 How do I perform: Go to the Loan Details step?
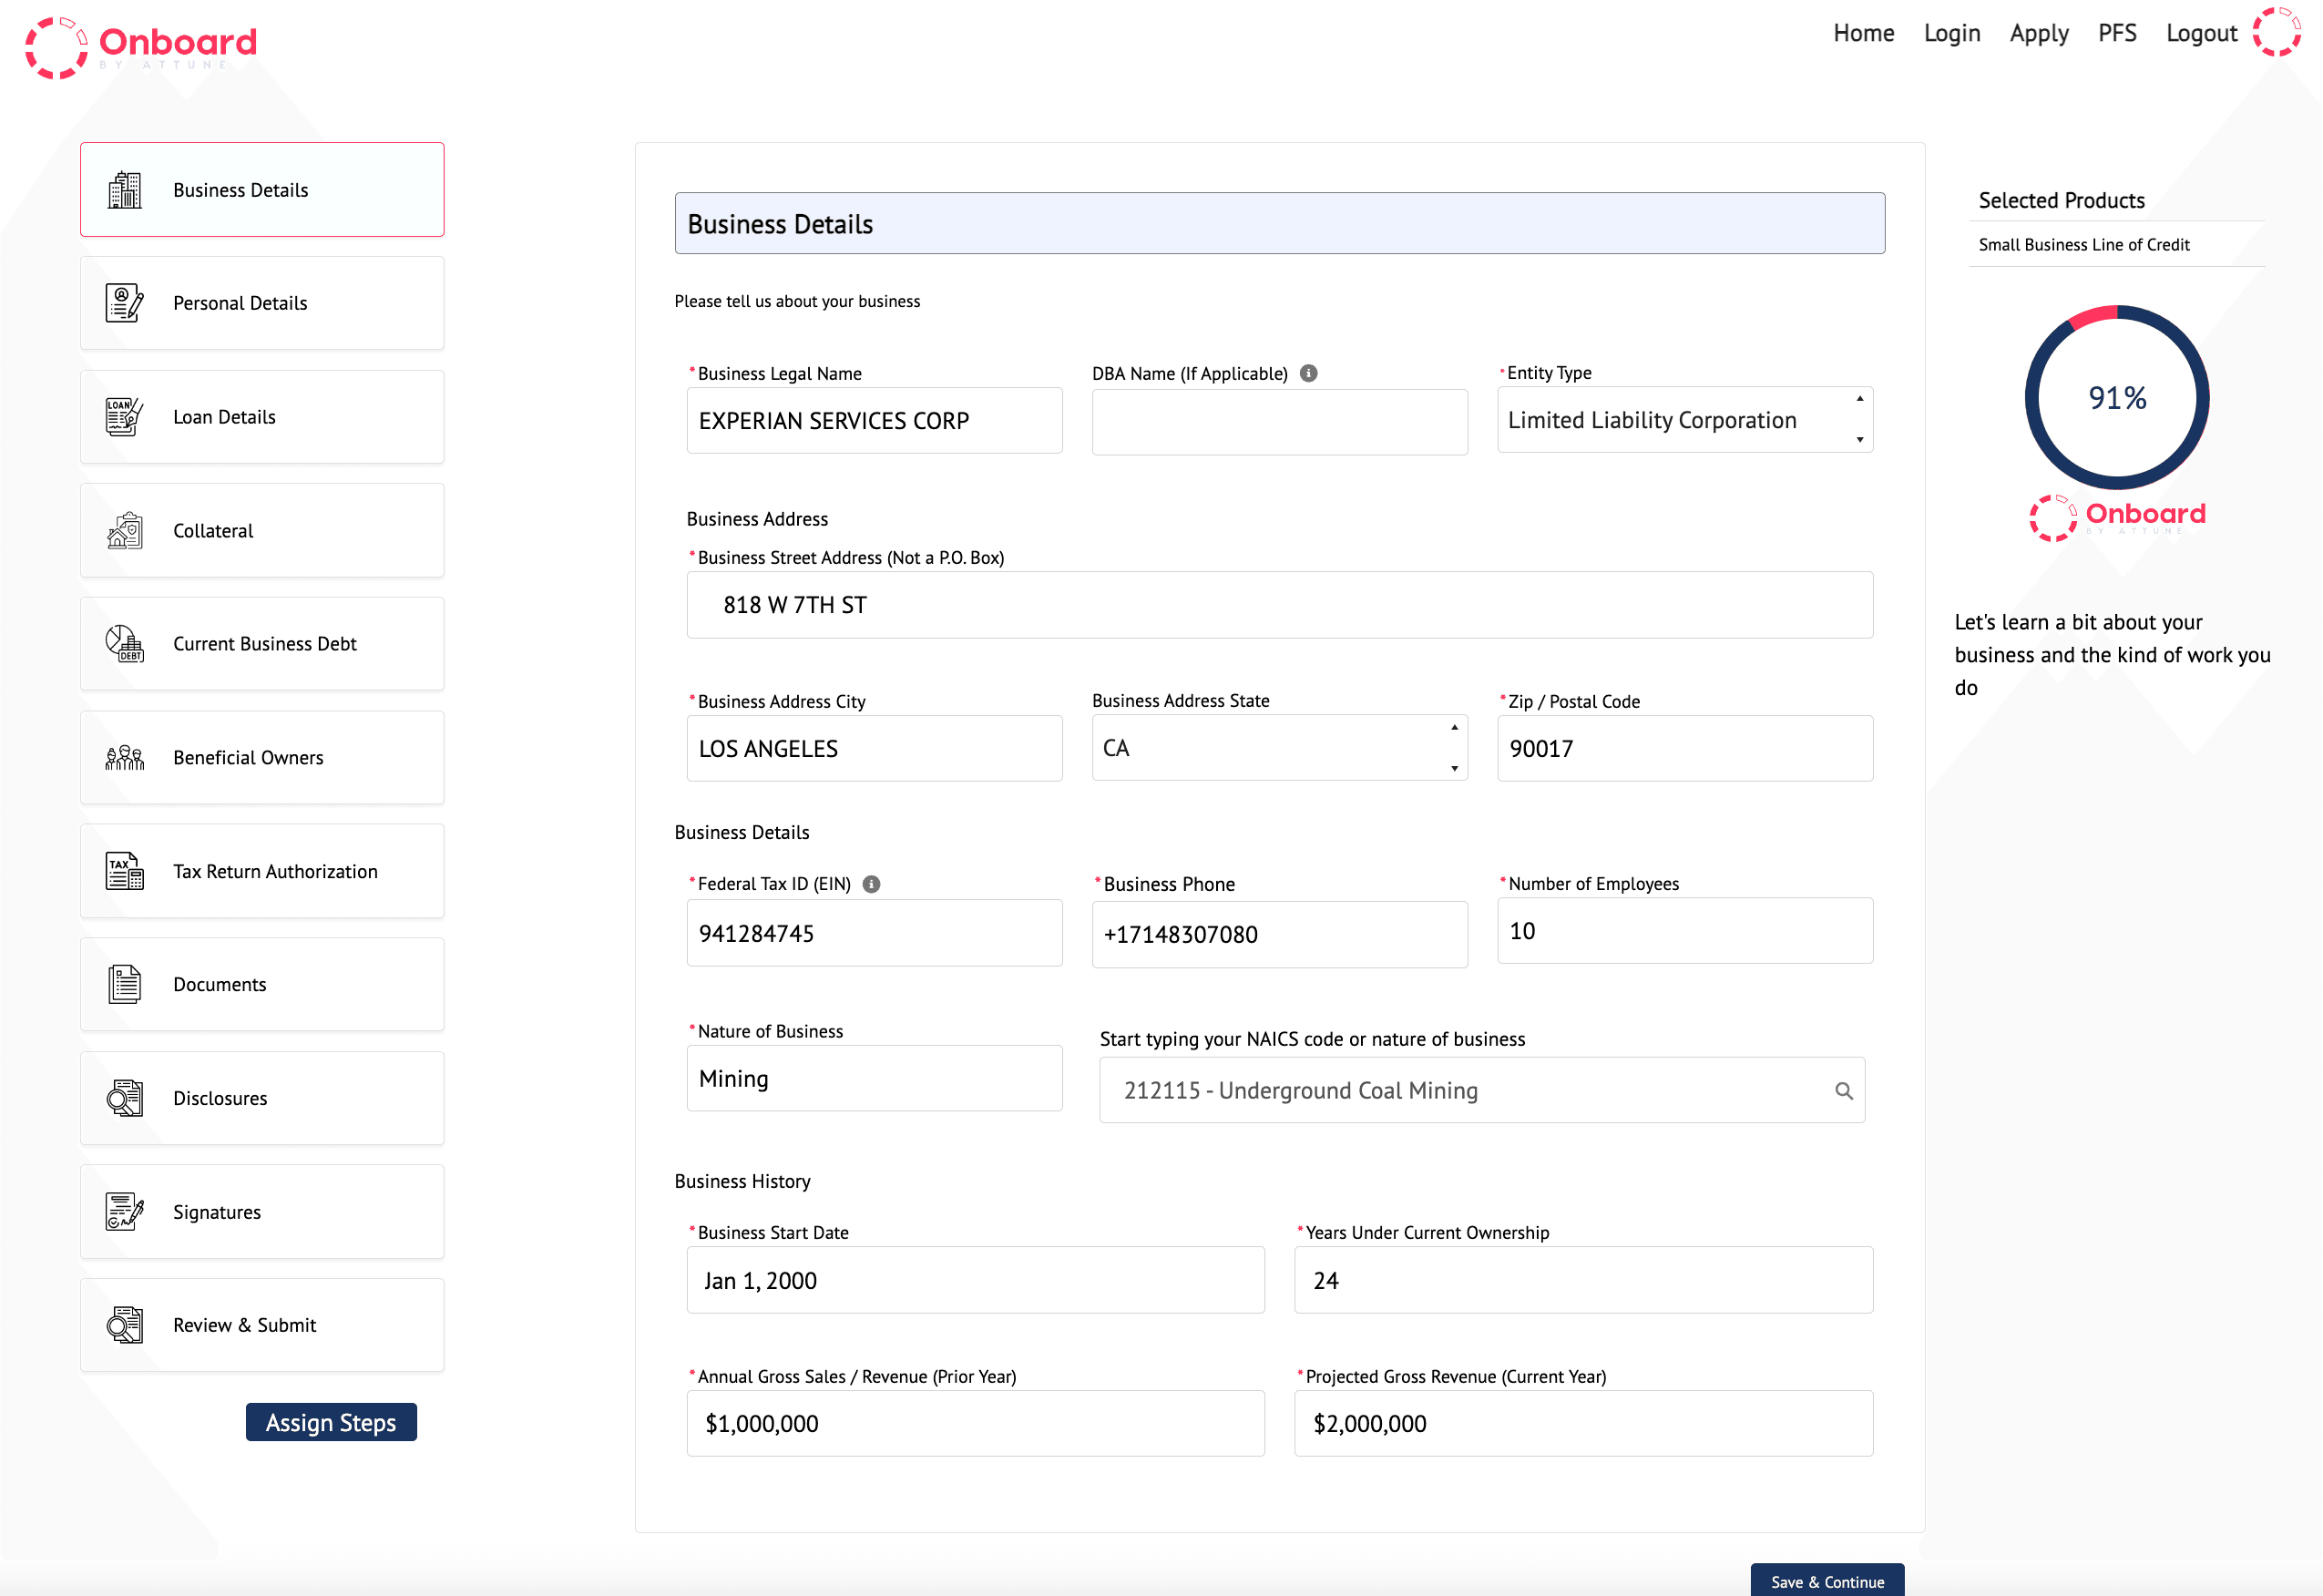(262, 417)
